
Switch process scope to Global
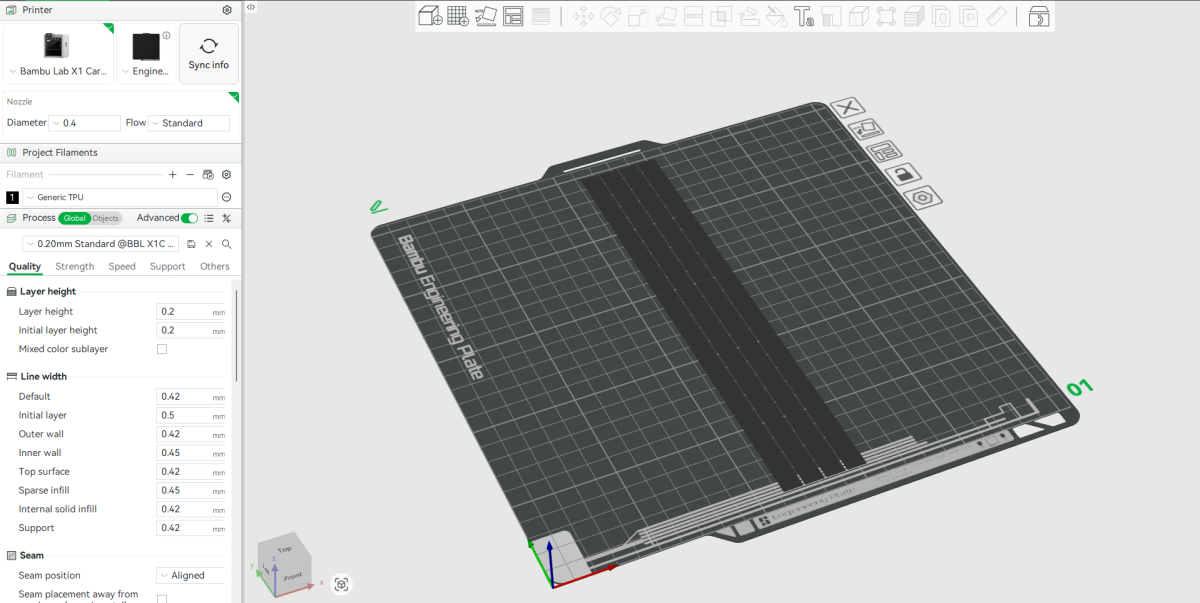(x=75, y=218)
